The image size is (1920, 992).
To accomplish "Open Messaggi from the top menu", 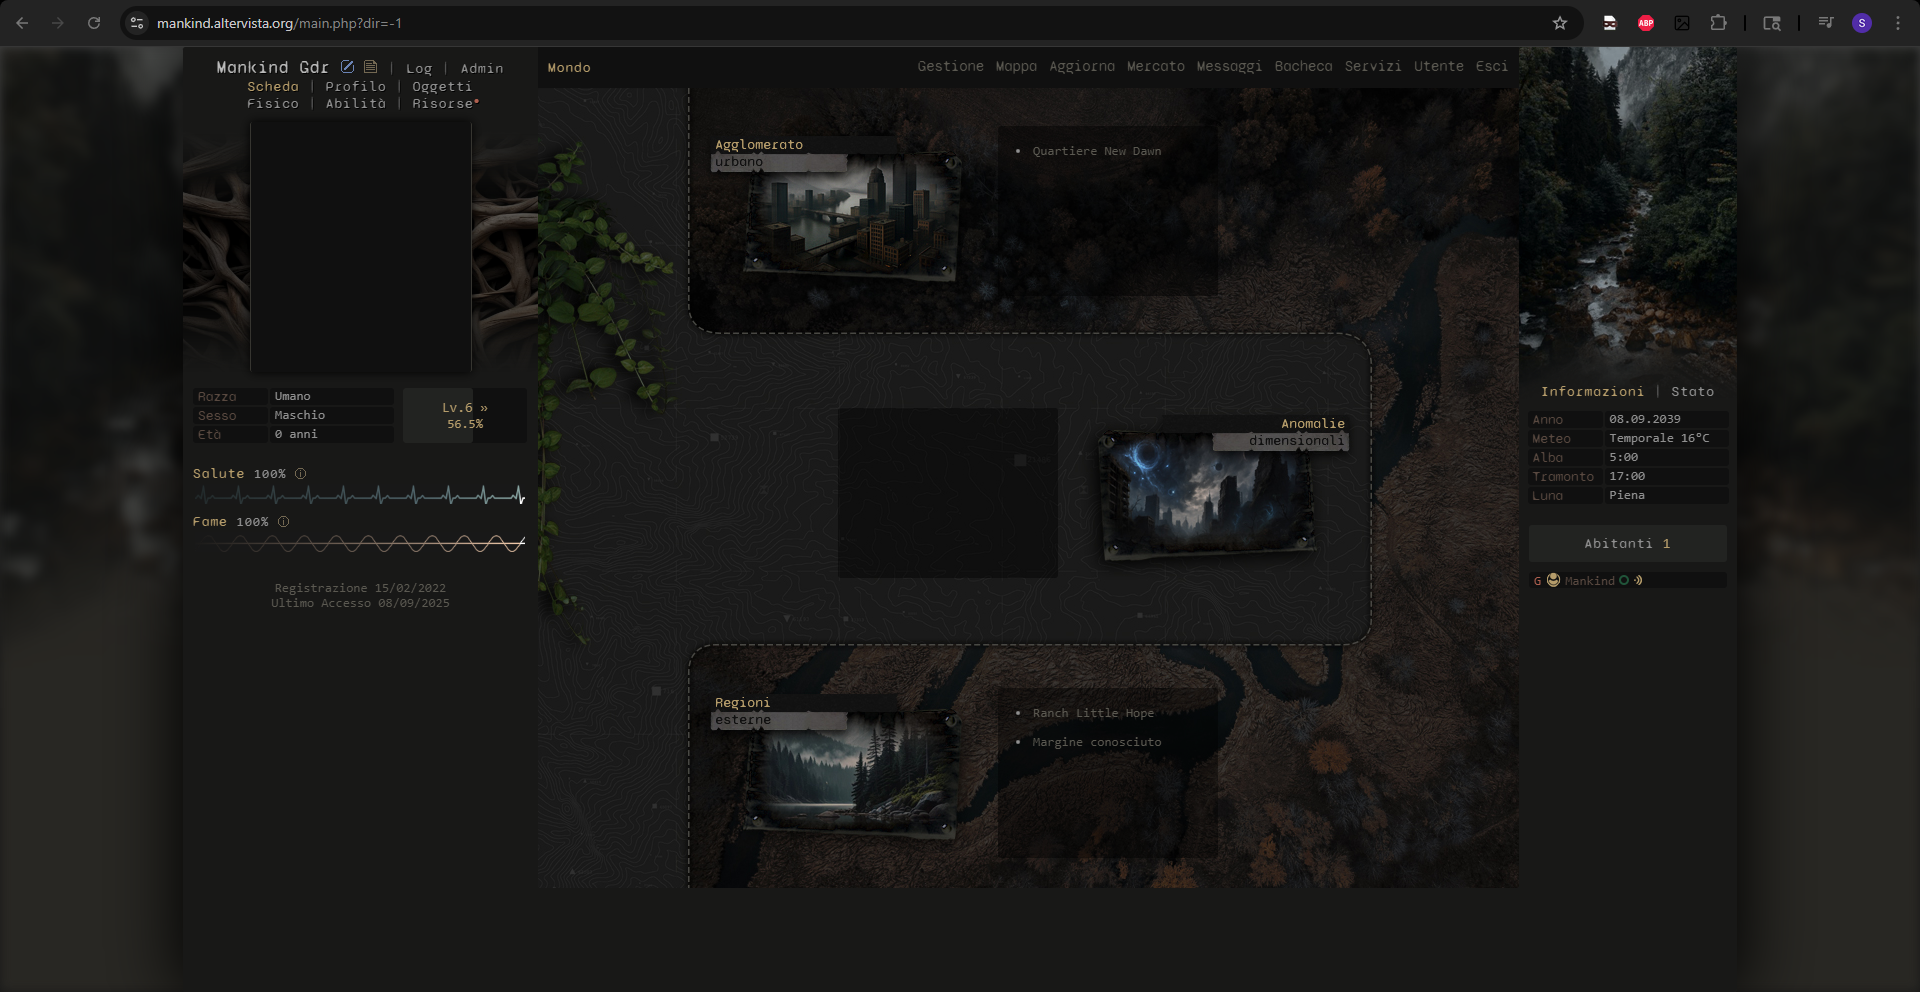I will [x=1229, y=67].
